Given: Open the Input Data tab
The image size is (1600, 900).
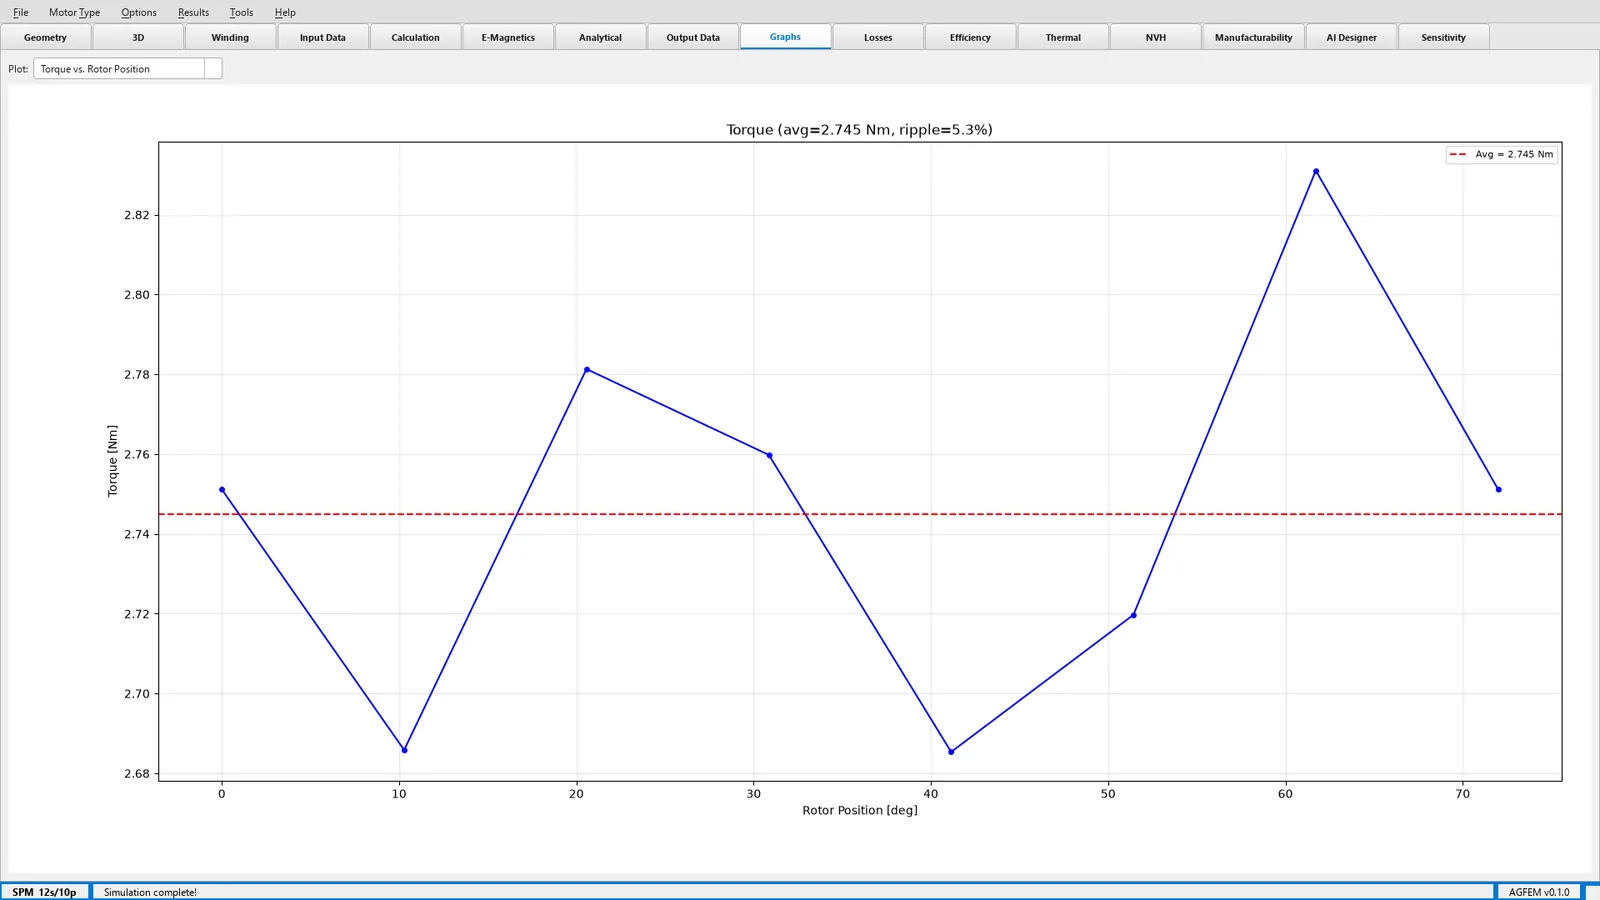Looking at the screenshot, I should [x=322, y=37].
